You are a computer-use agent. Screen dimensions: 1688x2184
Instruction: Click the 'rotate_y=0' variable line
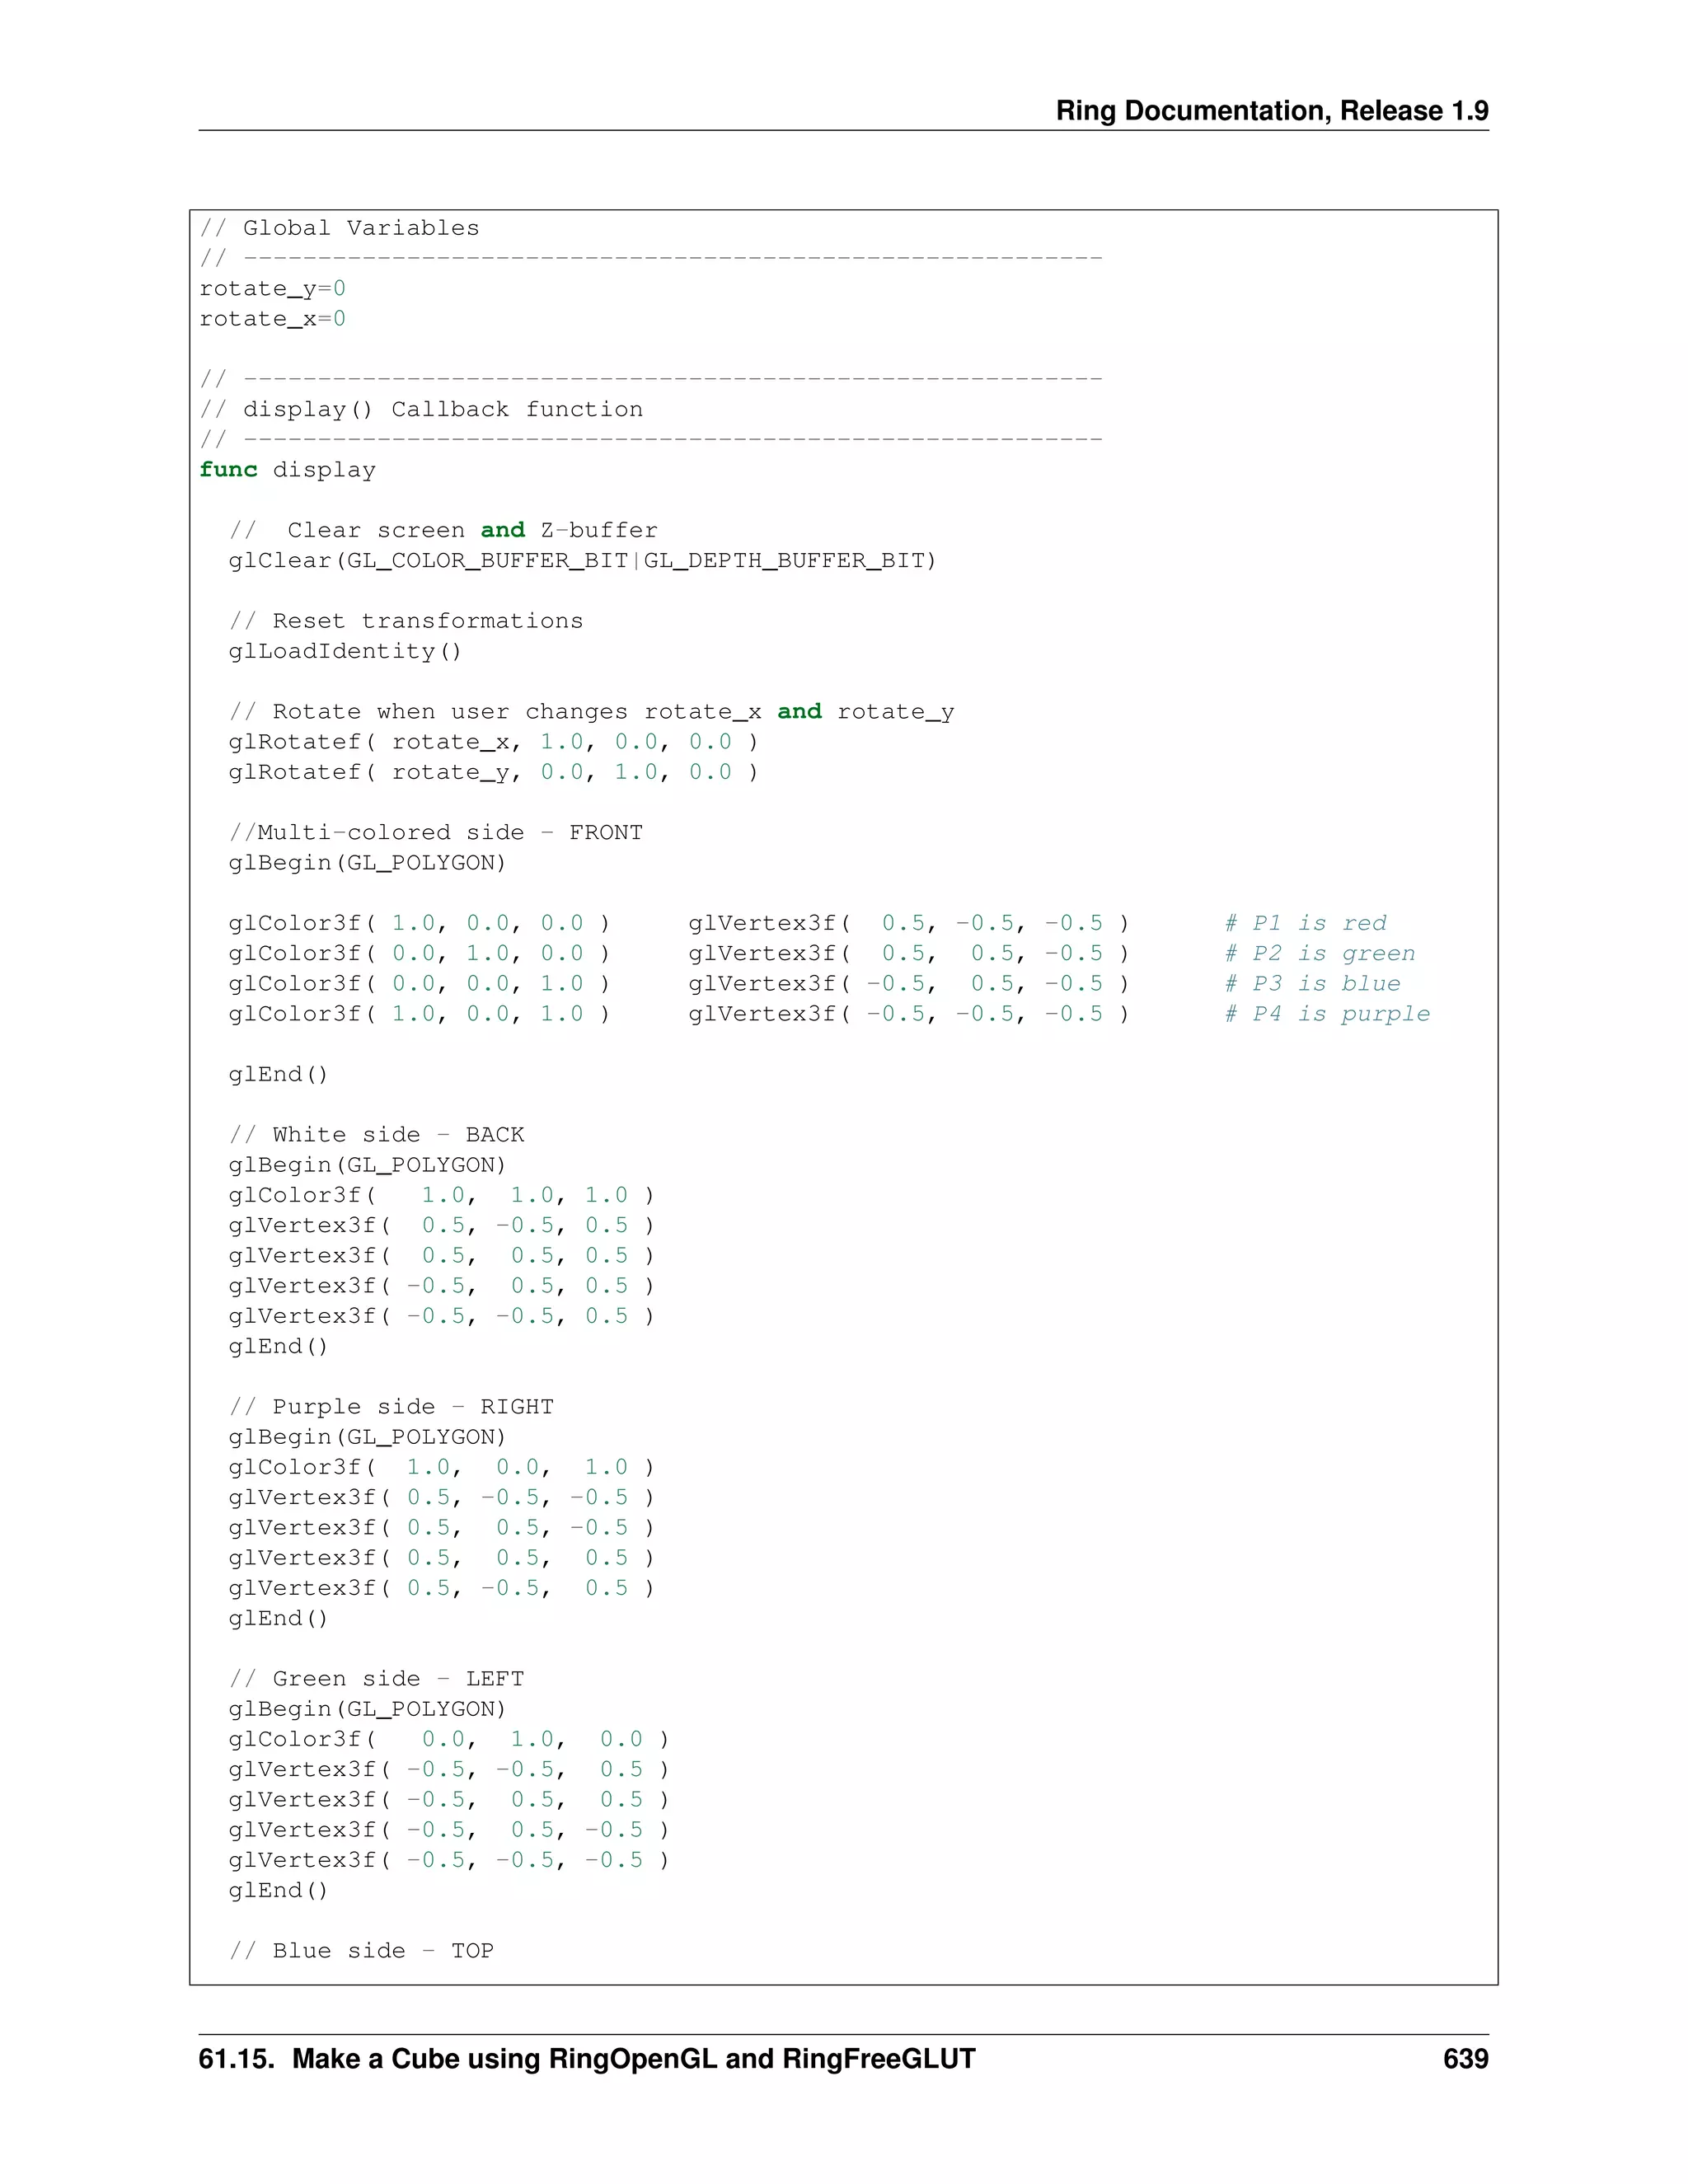(x=272, y=289)
